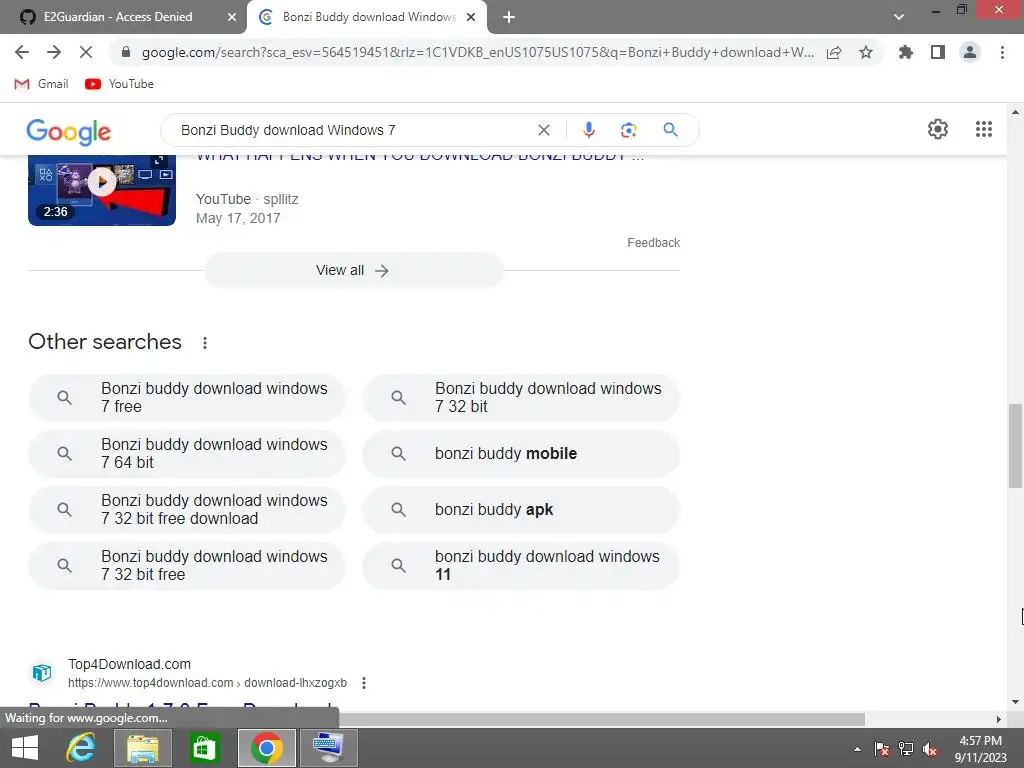
Task: Close the Bonzi Buddy search tab
Action: [471, 17]
